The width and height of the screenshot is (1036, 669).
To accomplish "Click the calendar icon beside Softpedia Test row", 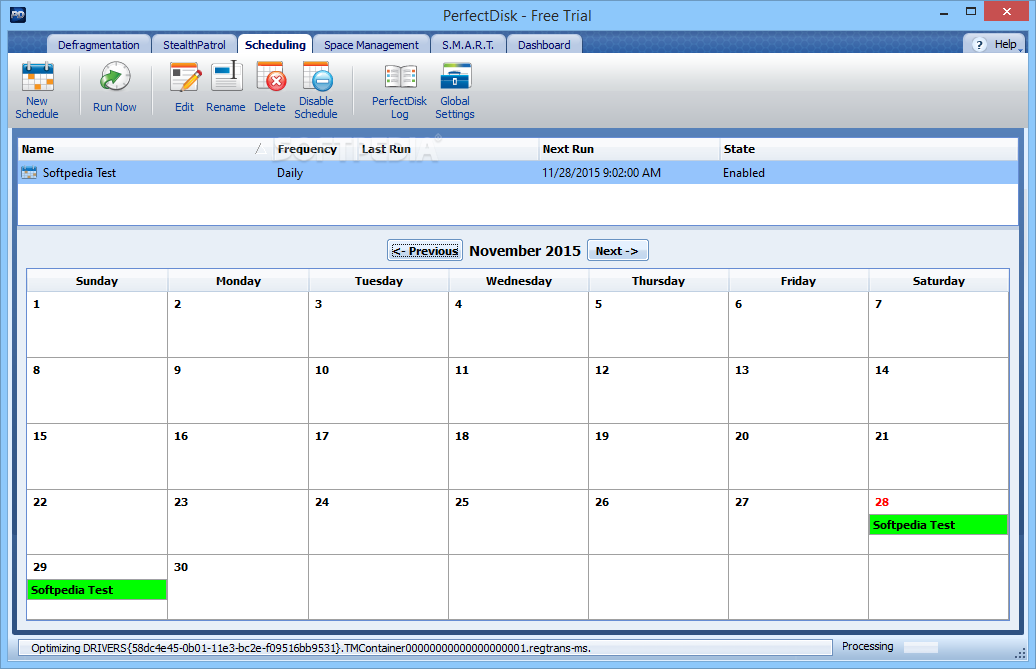I will [29, 173].
